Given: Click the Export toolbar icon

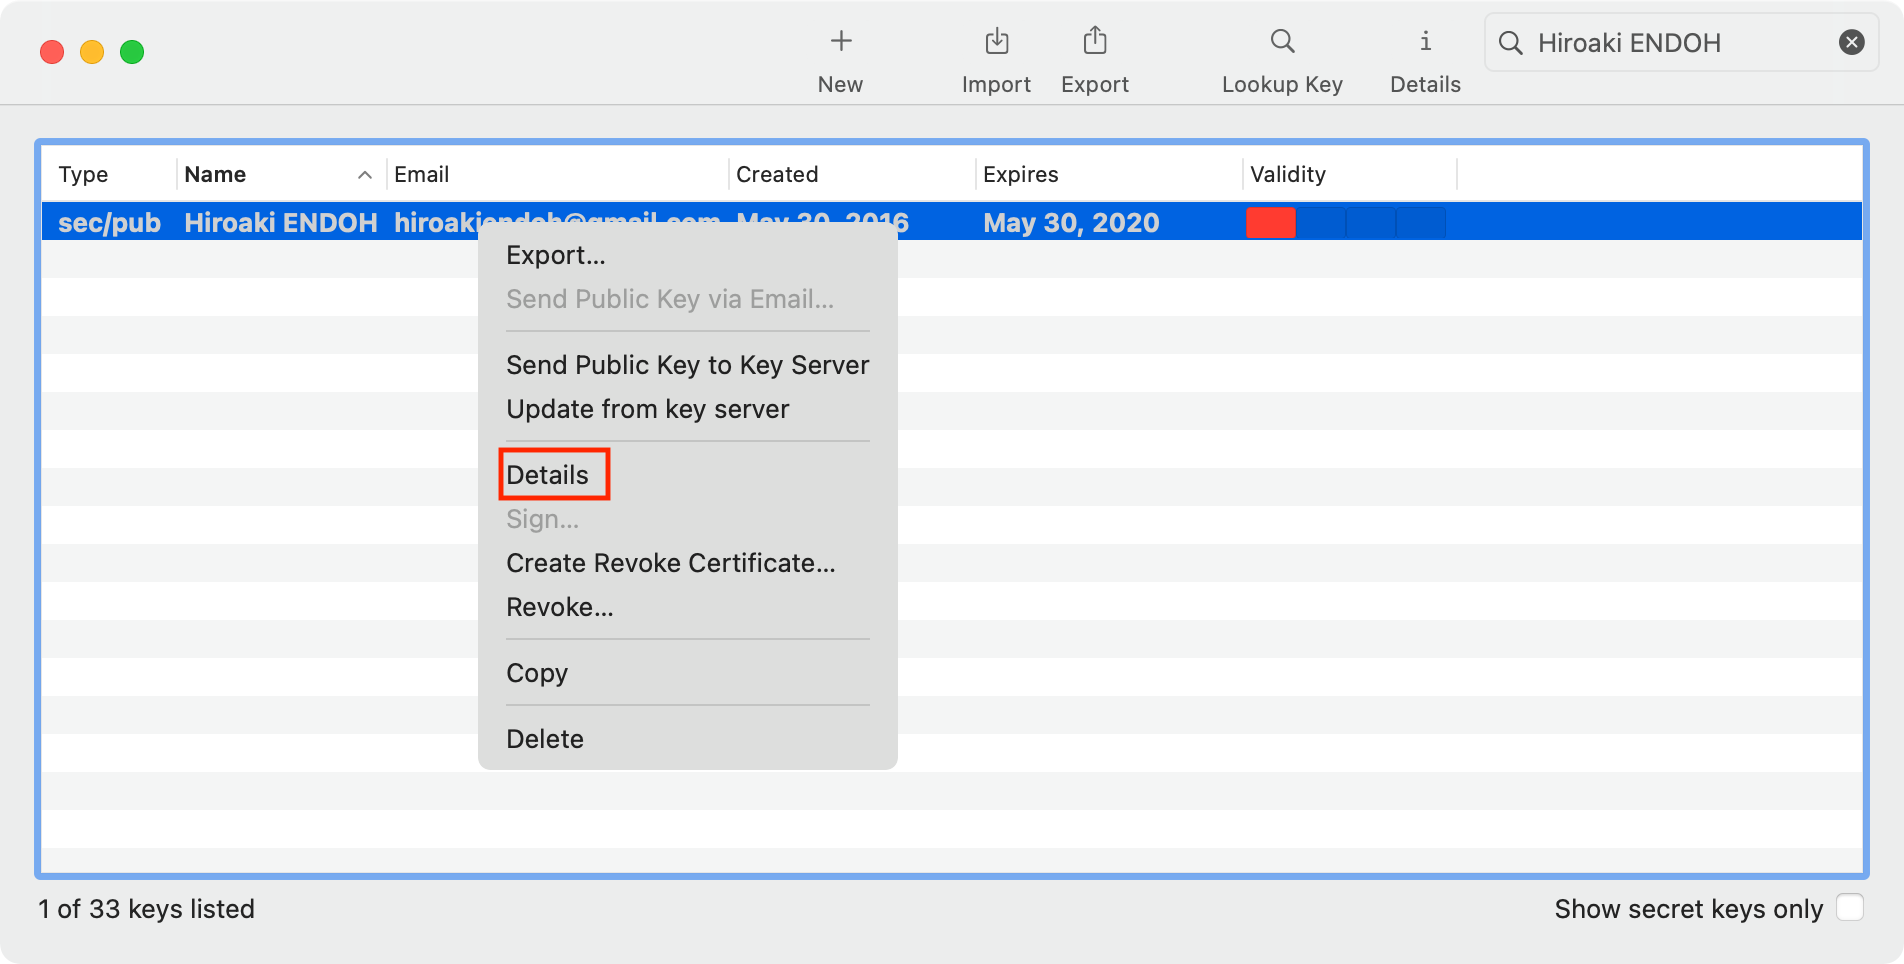Looking at the screenshot, I should pos(1094,42).
